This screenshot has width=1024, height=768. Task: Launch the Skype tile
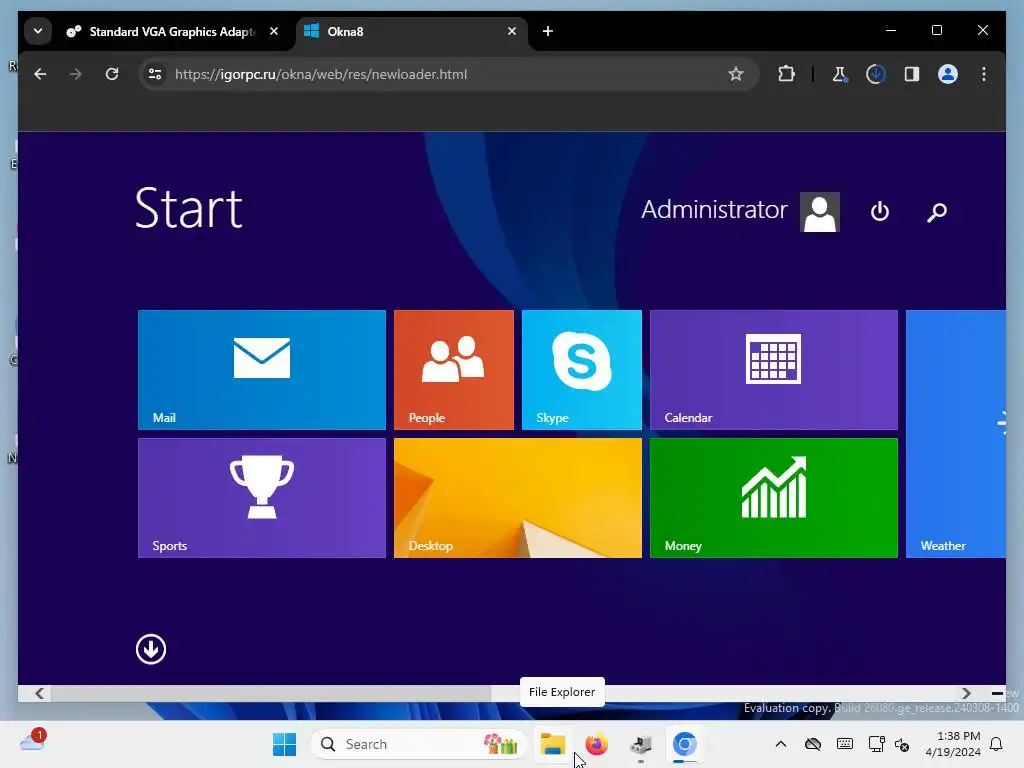coord(581,370)
